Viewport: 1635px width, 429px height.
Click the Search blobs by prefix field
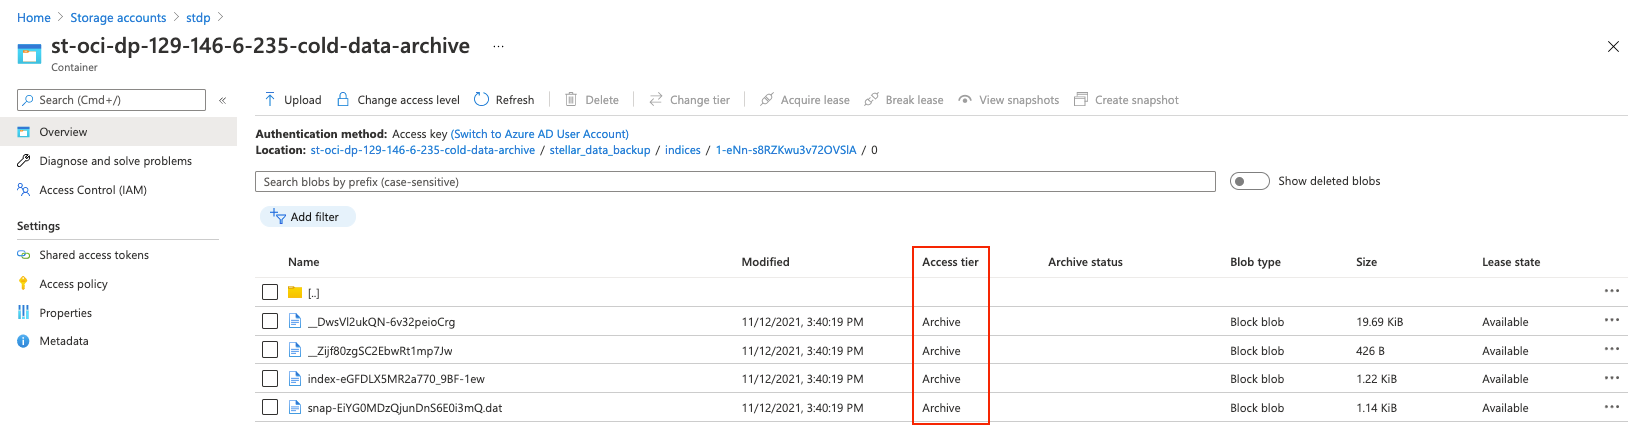pos(735,182)
